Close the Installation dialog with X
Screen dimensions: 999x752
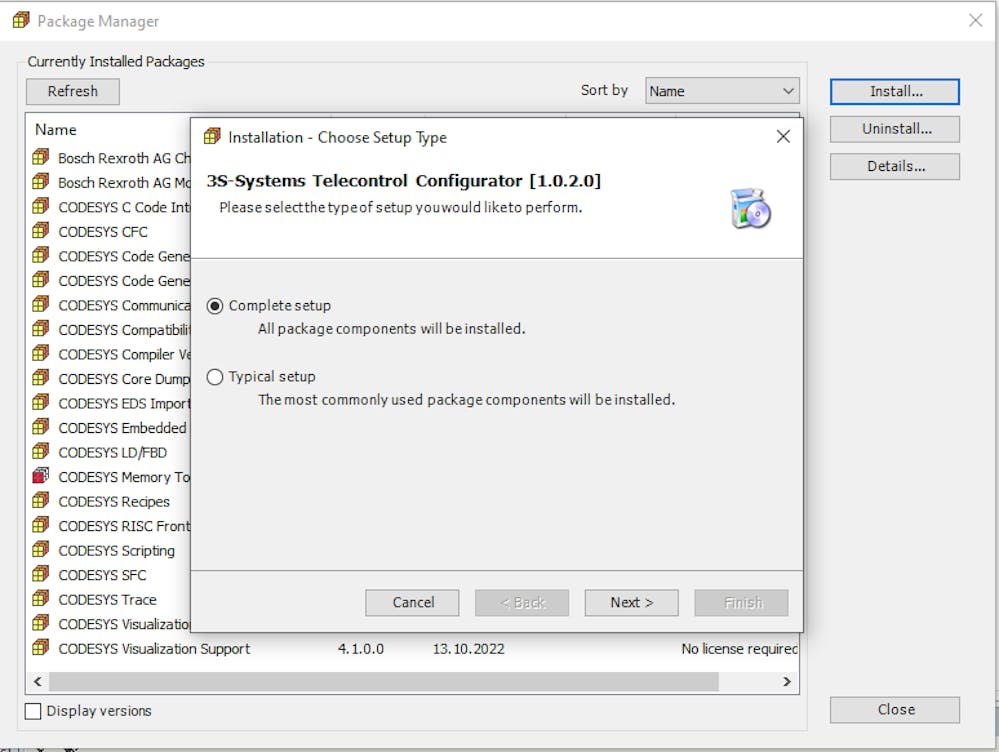click(783, 136)
